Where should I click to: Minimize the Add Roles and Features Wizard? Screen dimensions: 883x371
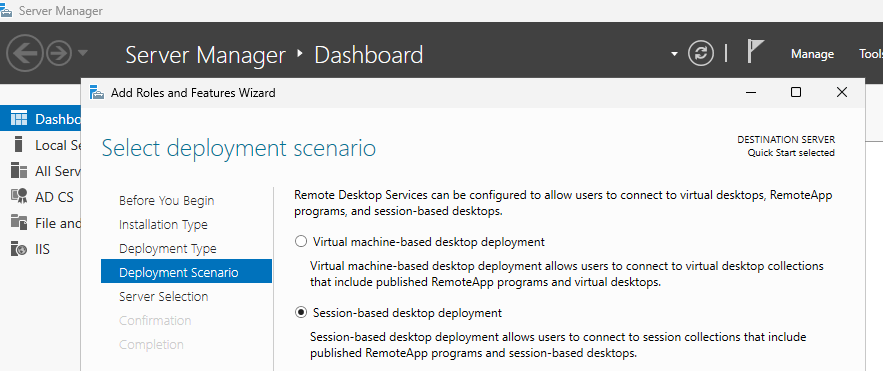(751, 92)
